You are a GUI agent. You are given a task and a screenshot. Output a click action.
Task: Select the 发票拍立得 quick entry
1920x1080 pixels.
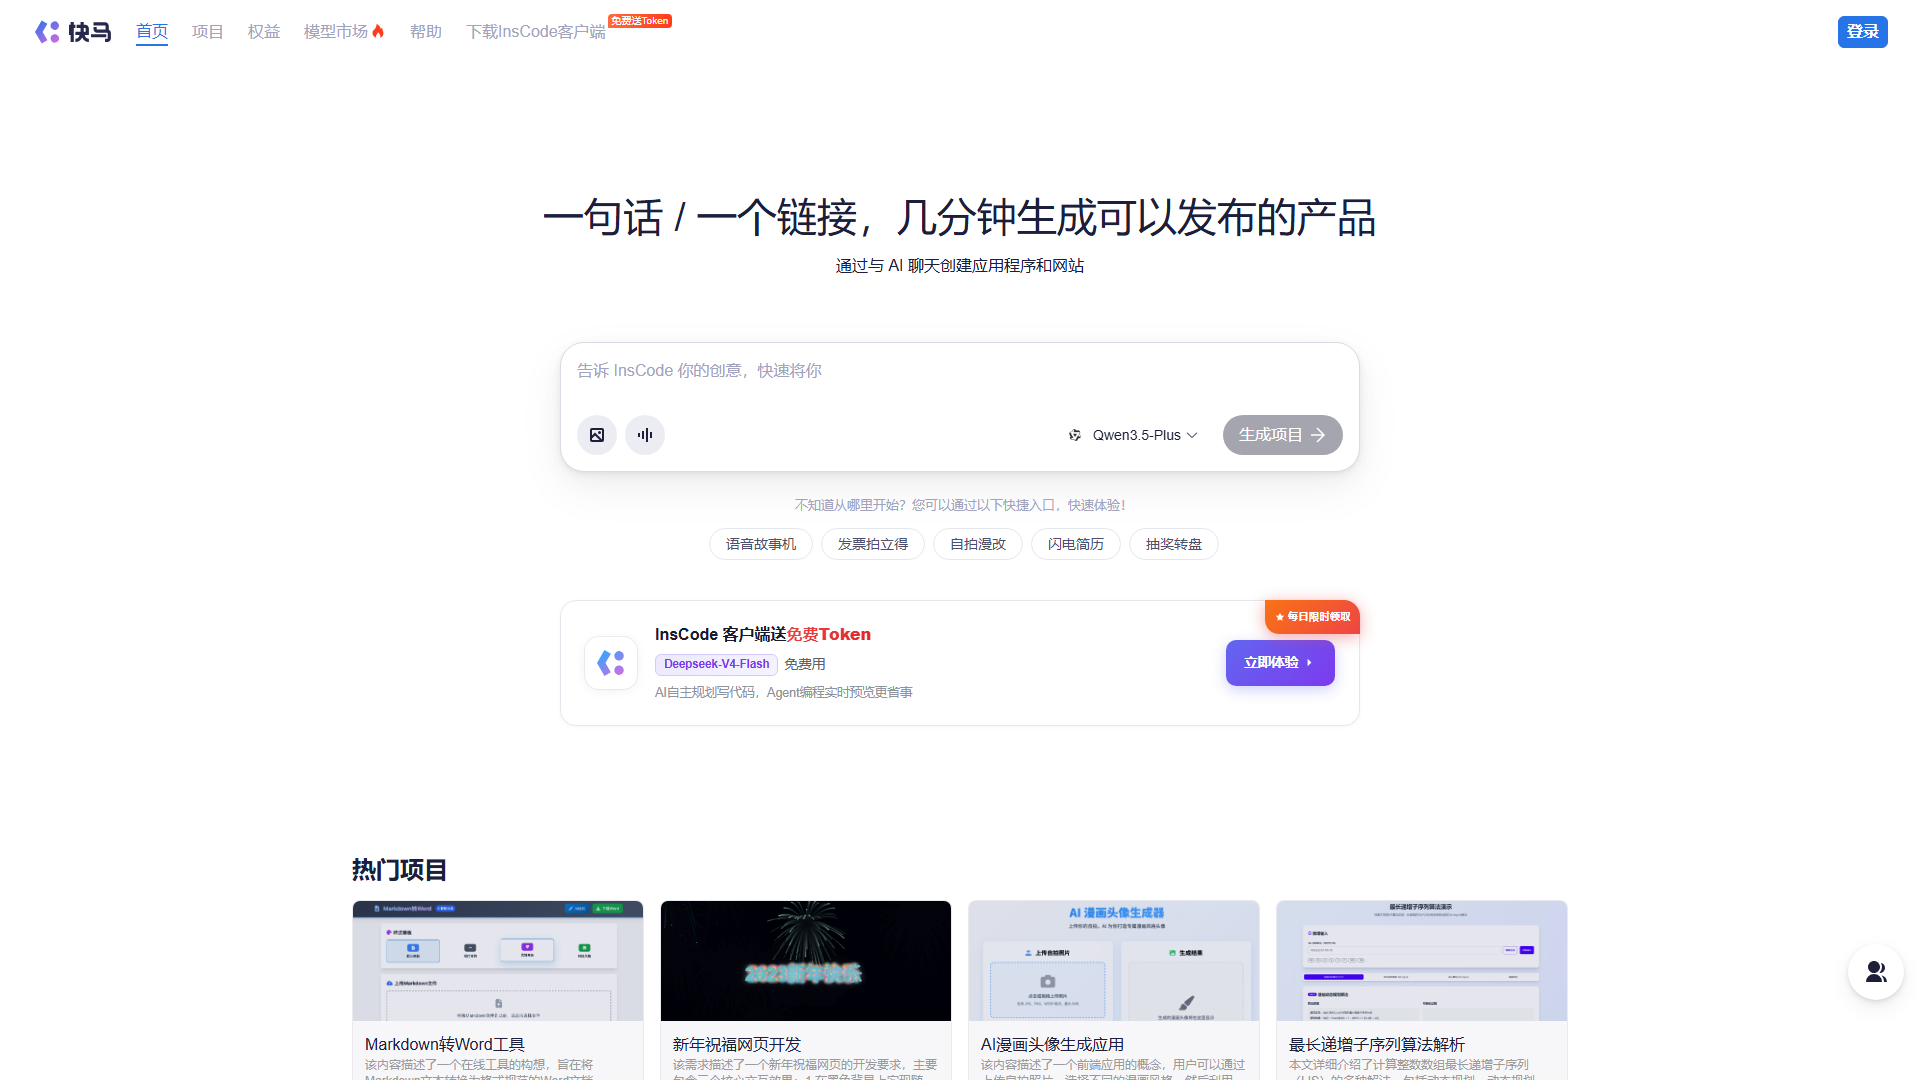point(873,544)
